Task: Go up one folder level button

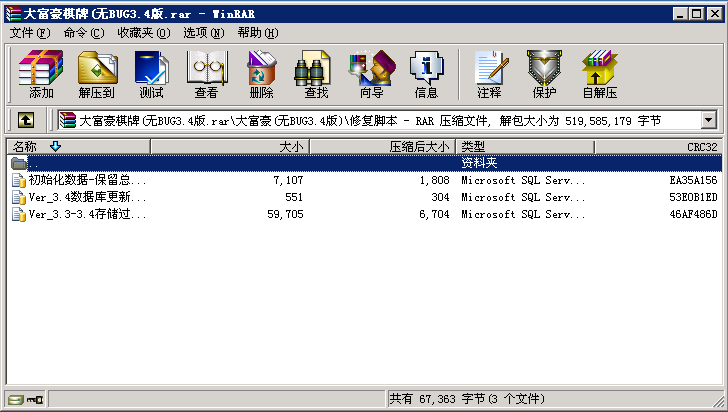Action: click(26, 120)
